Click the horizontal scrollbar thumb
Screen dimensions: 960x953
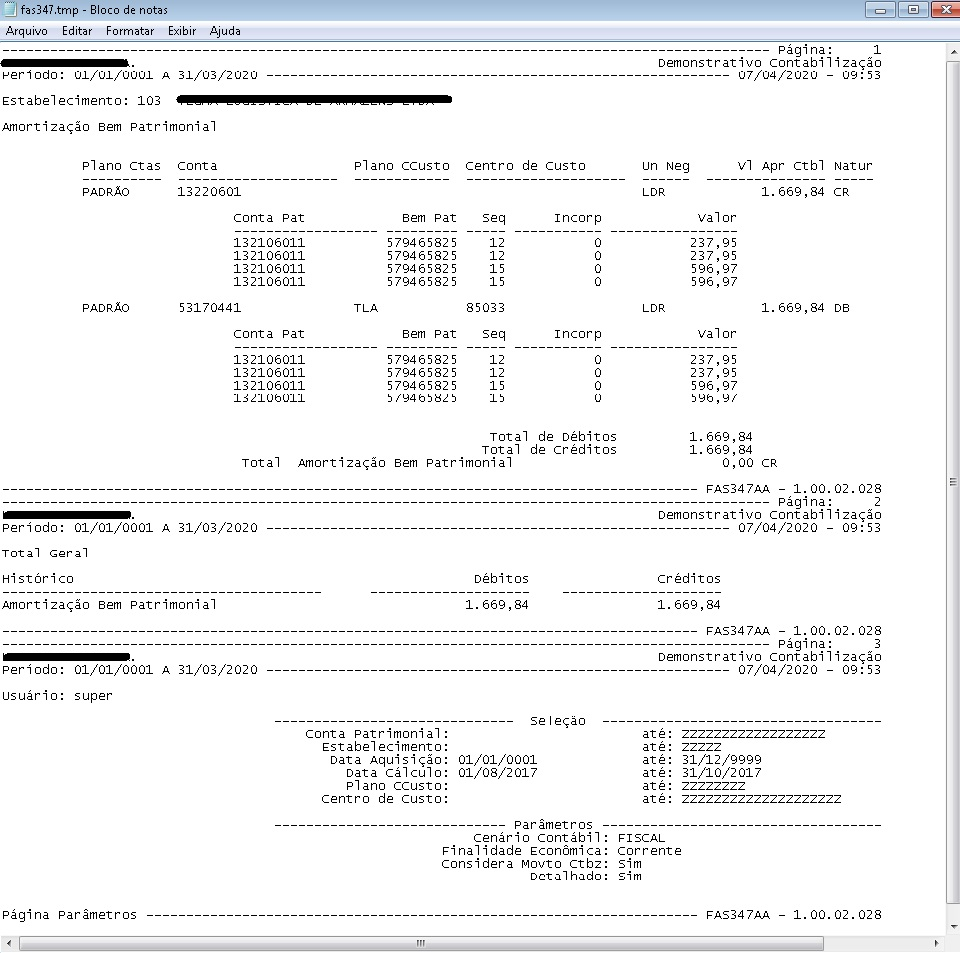point(421,943)
